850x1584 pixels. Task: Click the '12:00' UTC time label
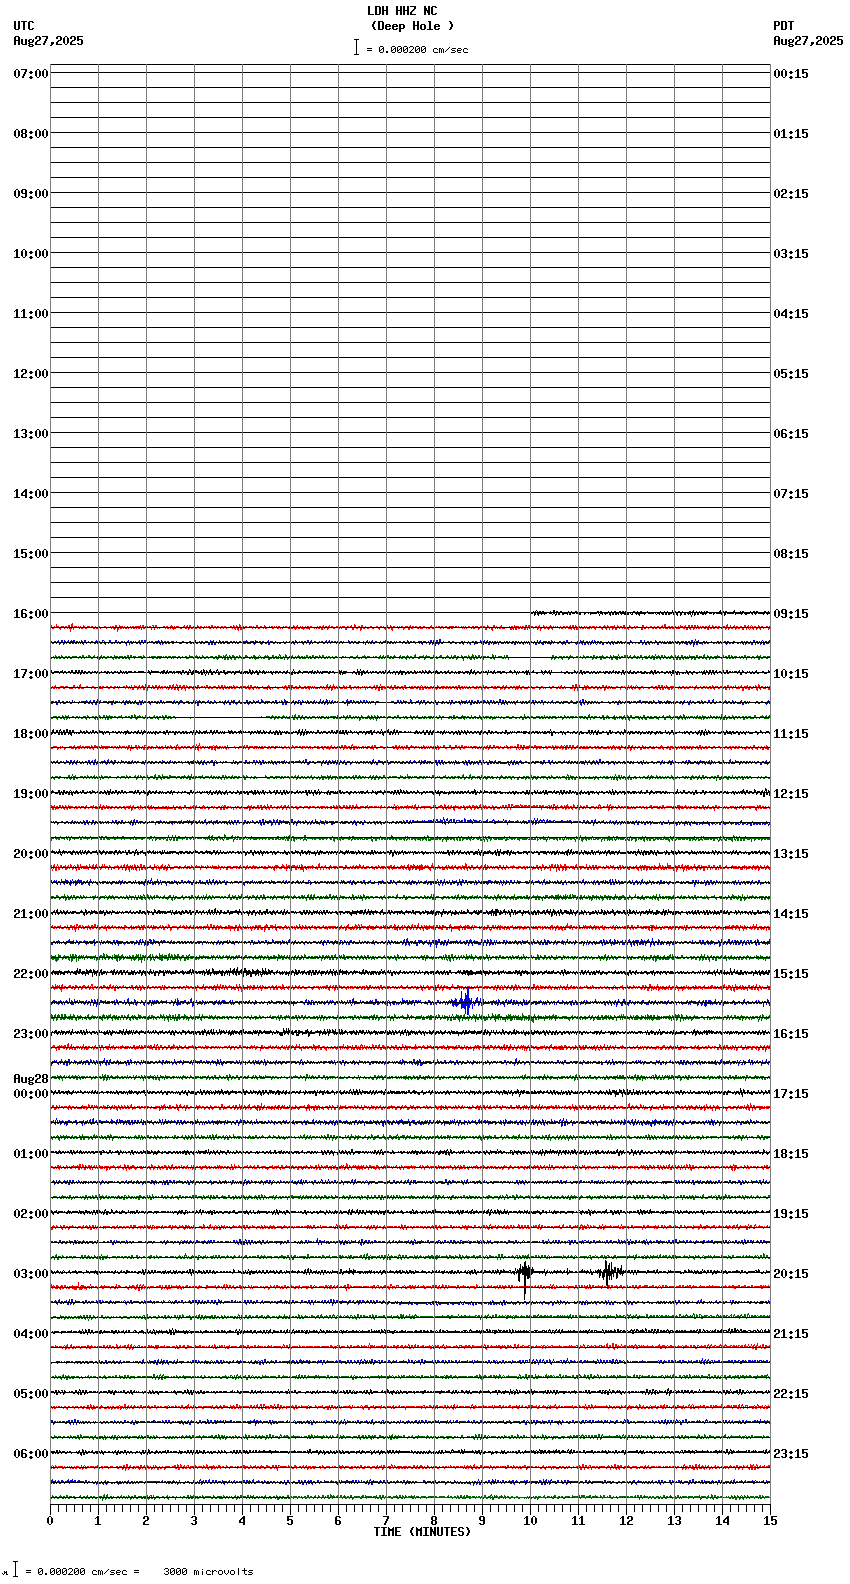tap(31, 374)
